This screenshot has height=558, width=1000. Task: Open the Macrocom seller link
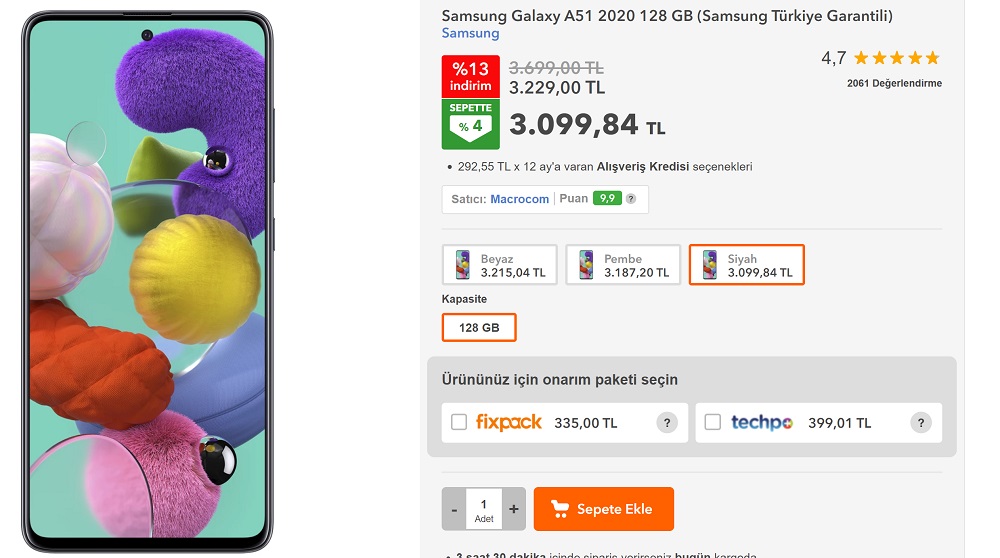(519, 199)
